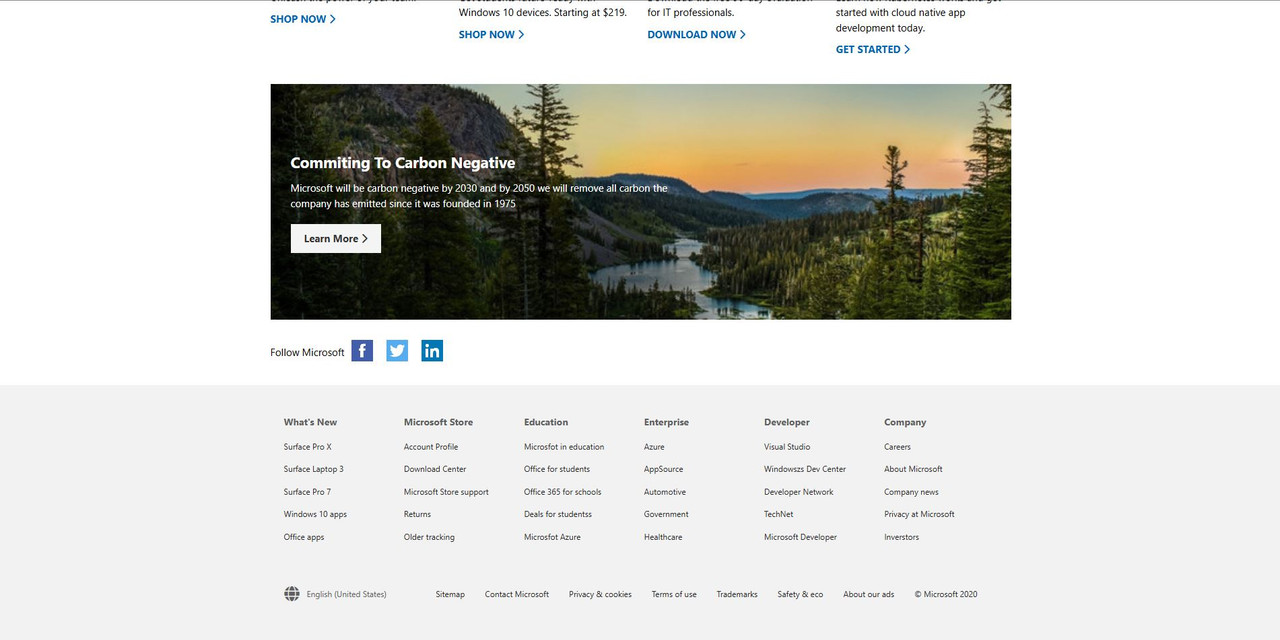Open Contact Microsoft link

coord(517,594)
